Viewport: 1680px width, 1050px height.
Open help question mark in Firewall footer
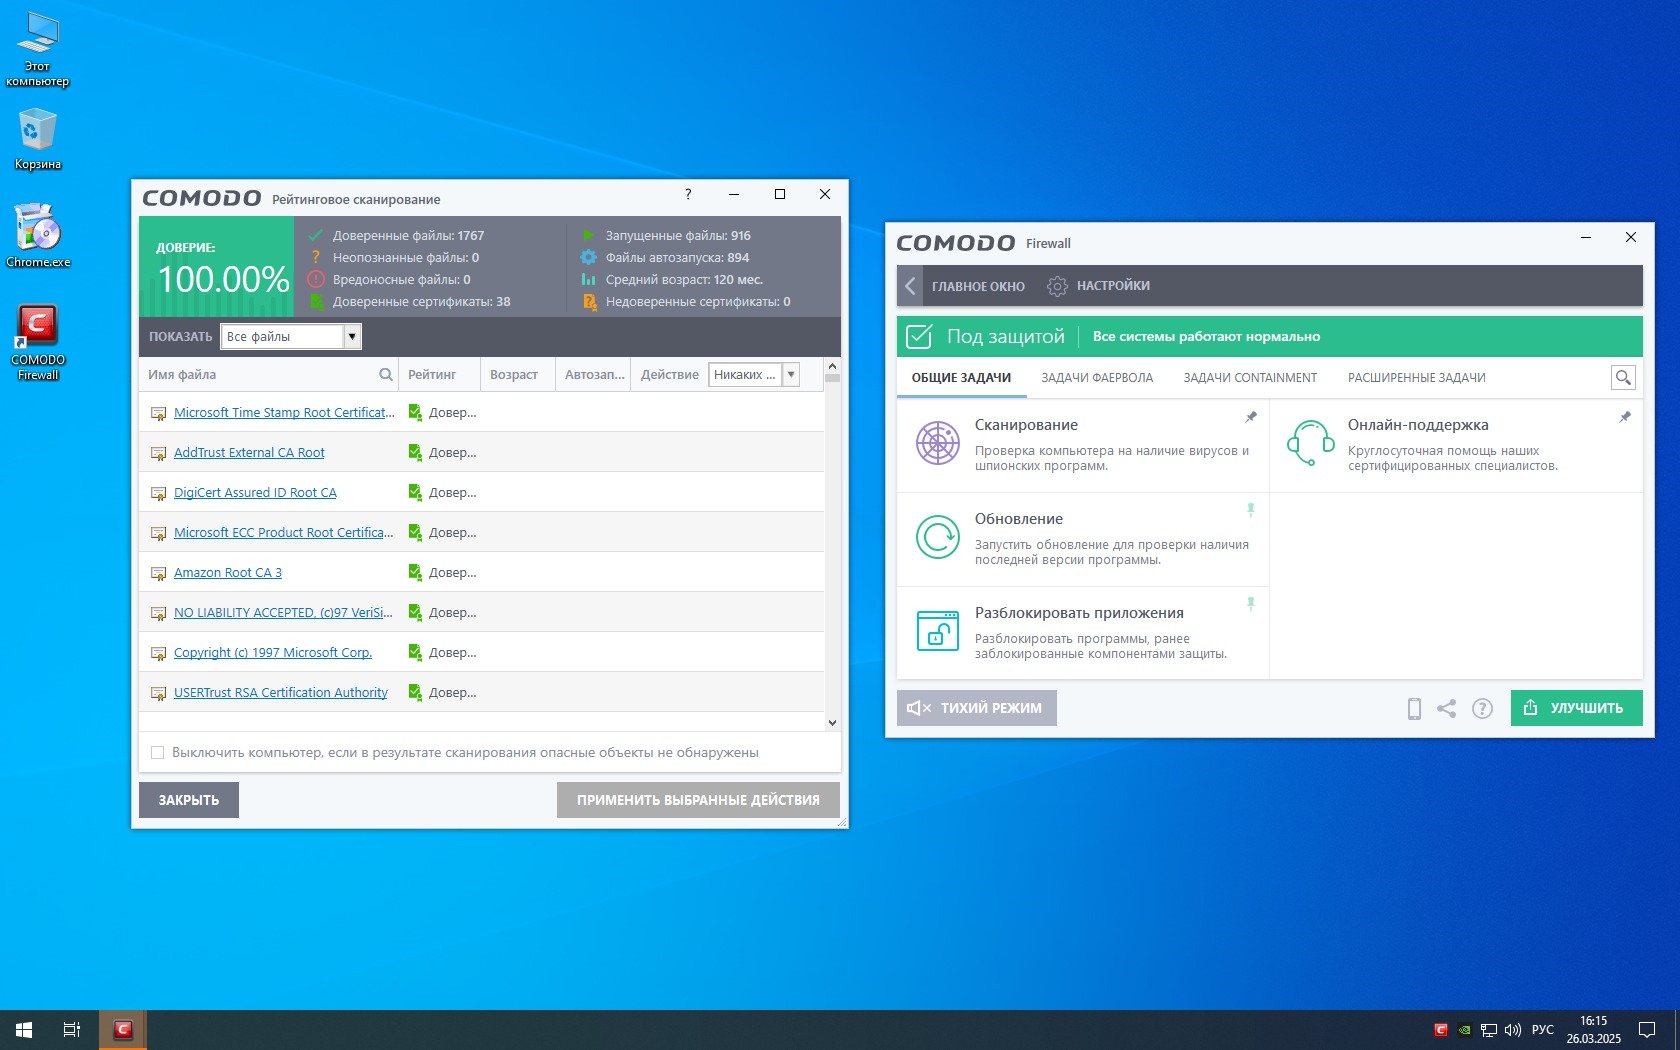point(1482,708)
